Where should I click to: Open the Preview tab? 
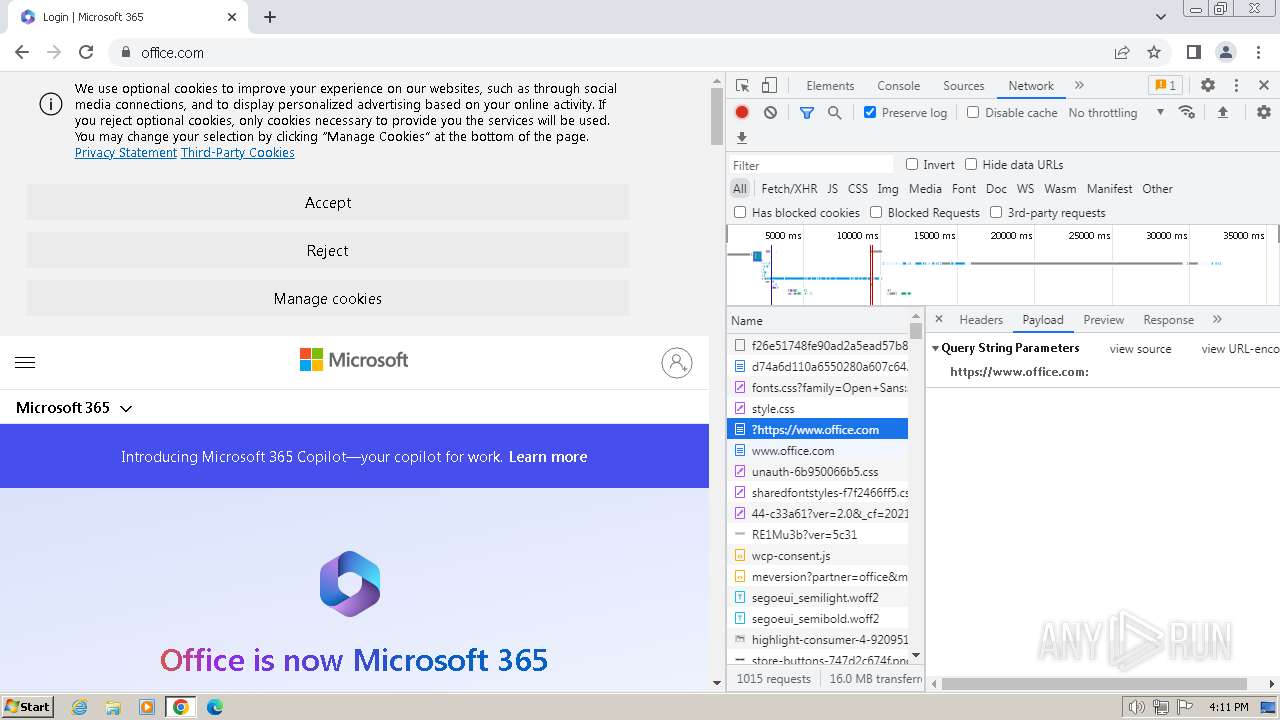[1104, 320]
